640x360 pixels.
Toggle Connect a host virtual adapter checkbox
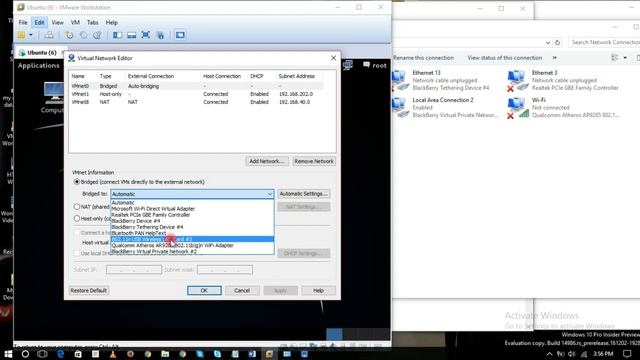click(x=77, y=233)
